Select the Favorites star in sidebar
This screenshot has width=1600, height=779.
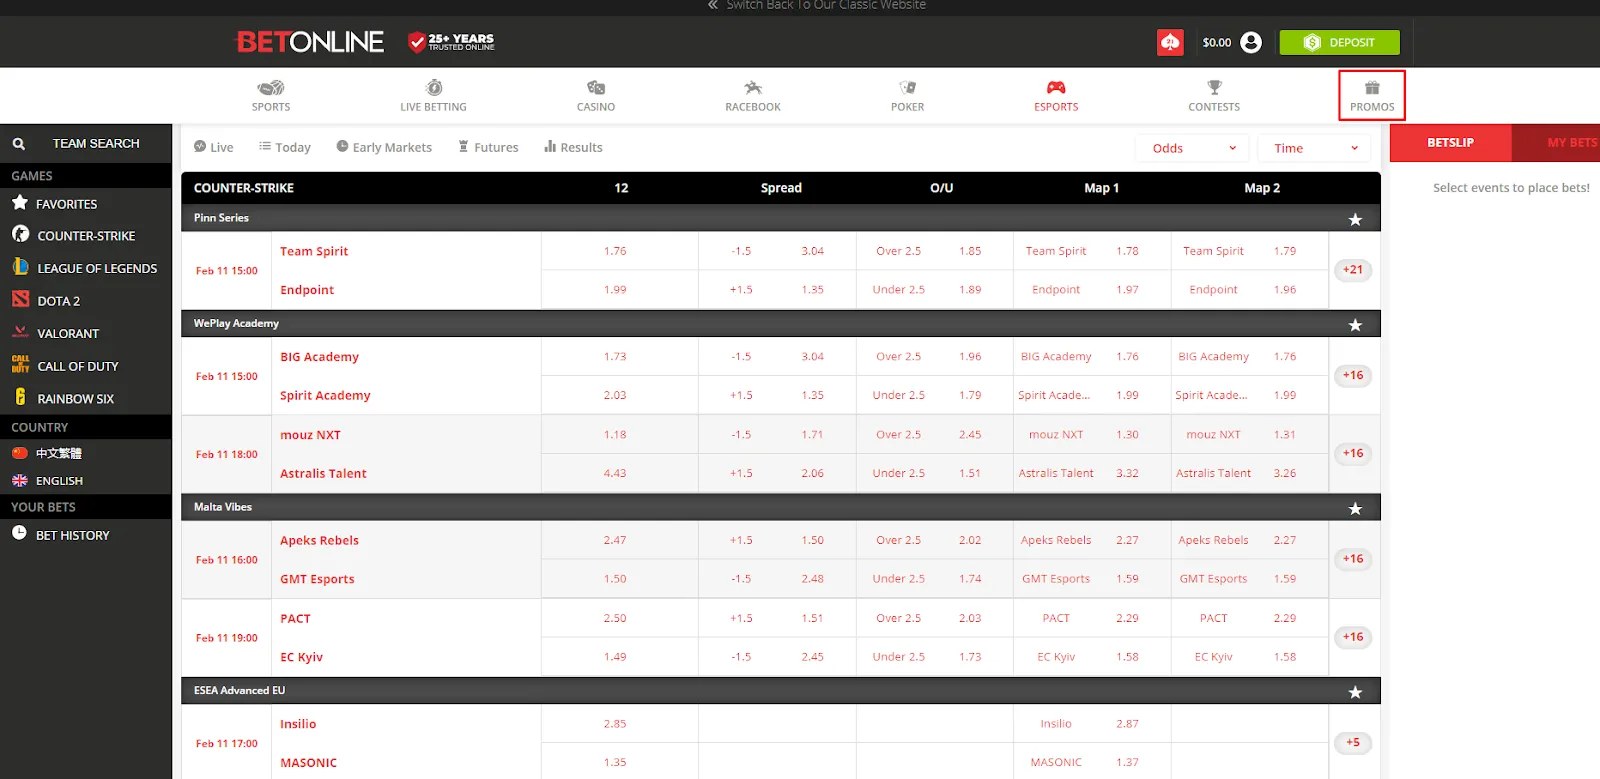tap(20, 203)
